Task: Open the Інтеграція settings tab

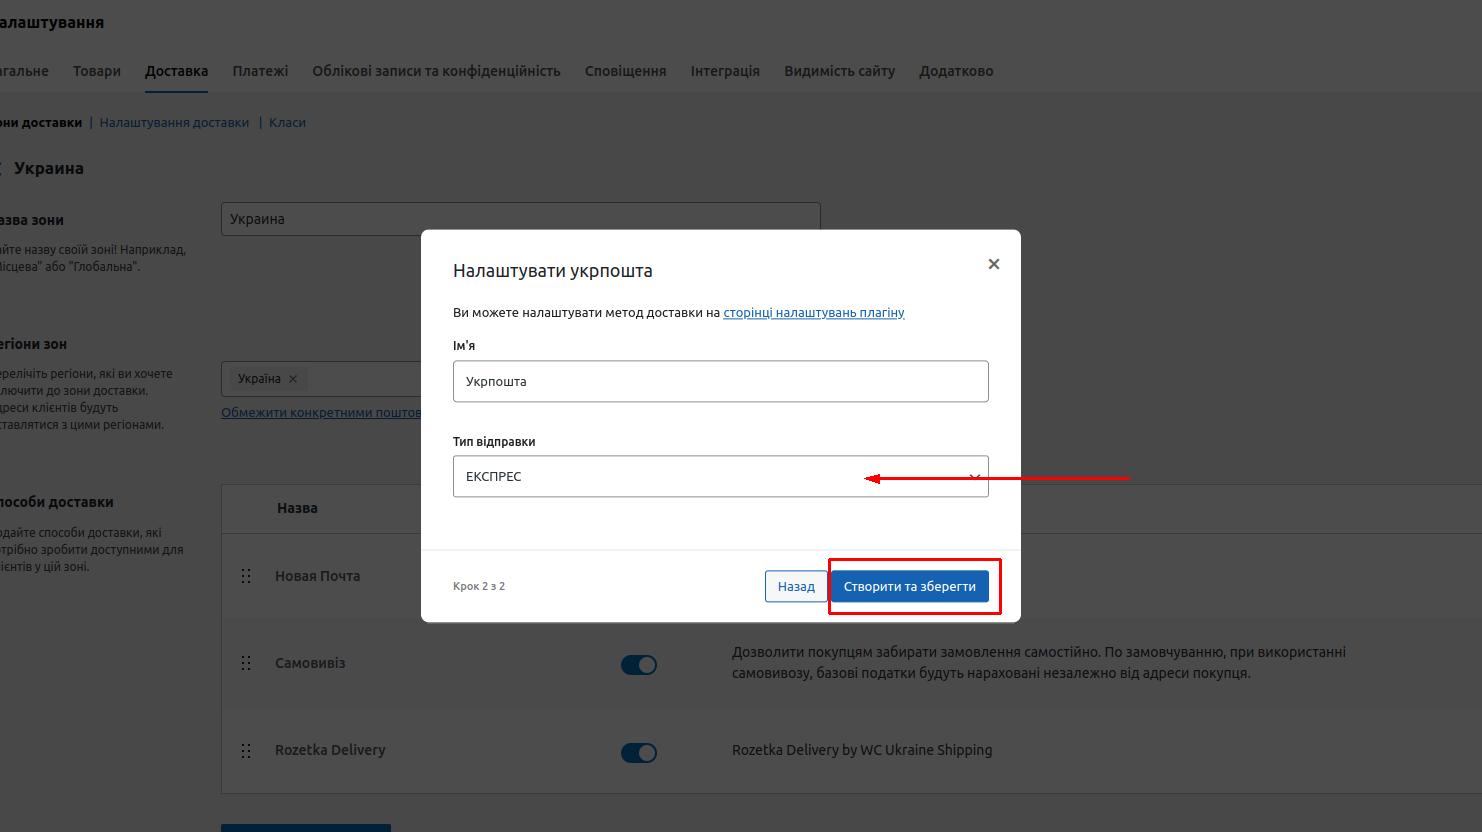Action: pos(725,71)
